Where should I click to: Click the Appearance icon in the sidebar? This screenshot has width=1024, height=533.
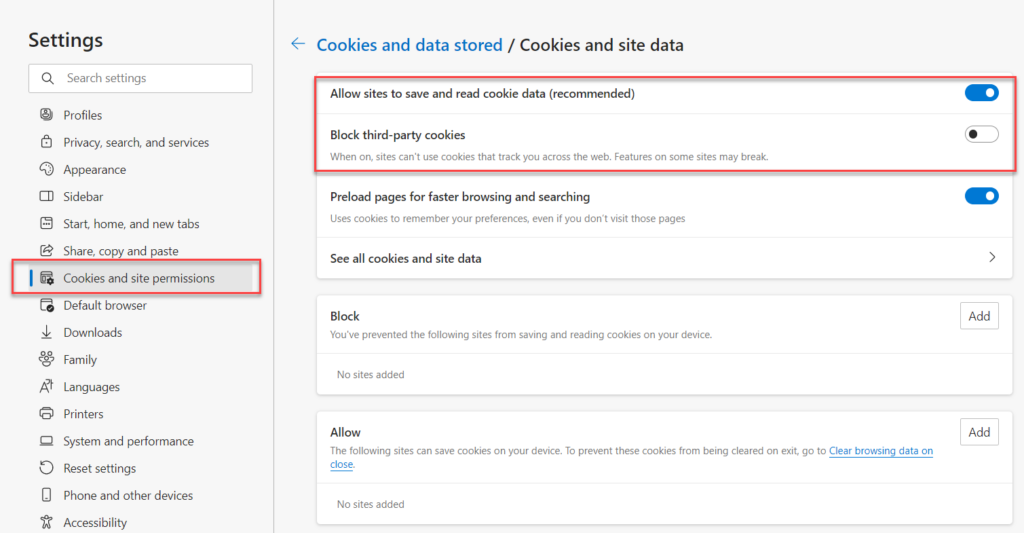[x=46, y=169]
